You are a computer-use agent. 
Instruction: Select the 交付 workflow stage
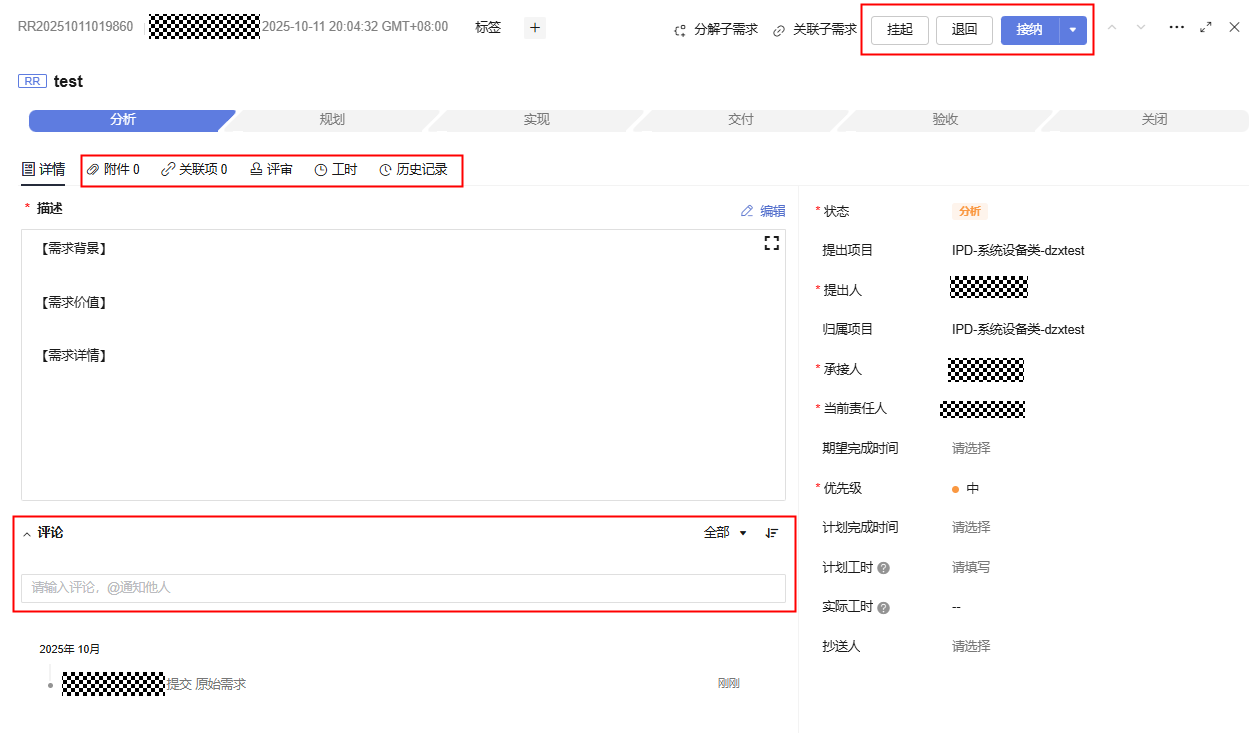pos(741,120)
